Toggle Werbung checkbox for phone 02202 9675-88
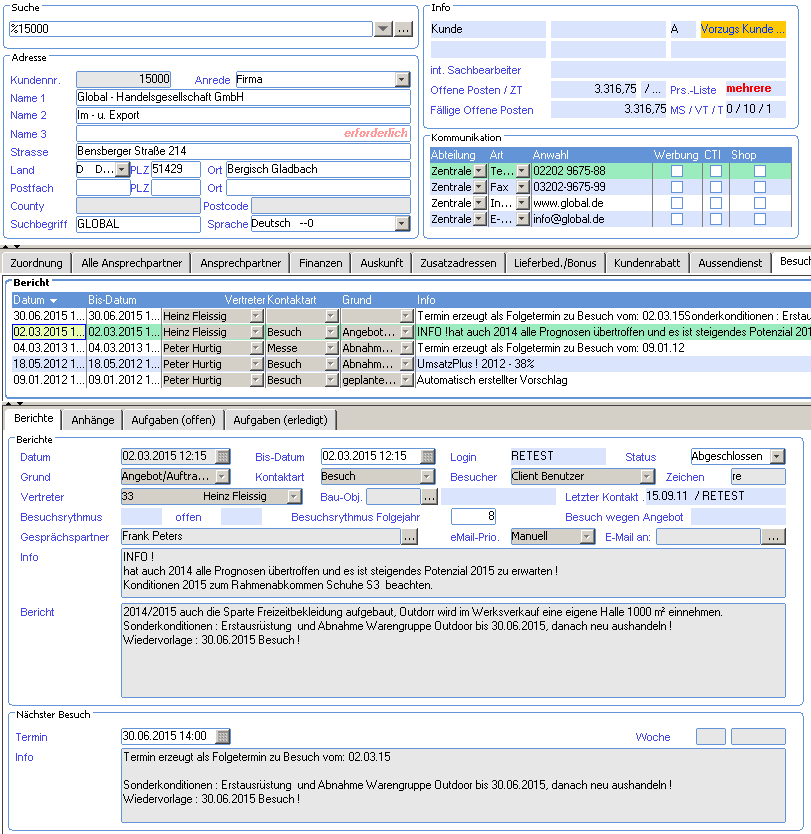The image size is (811, 834). click(x=676, y=171)
